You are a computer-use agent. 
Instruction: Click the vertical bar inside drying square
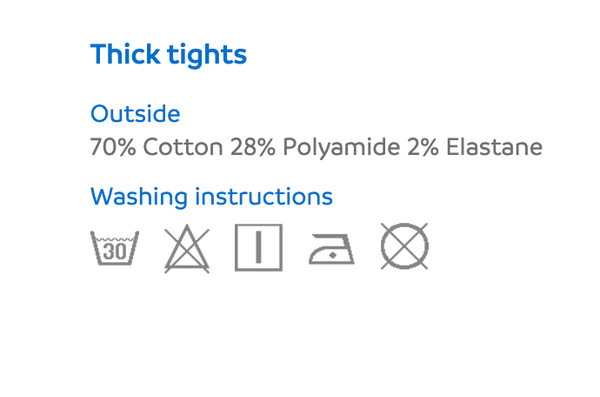pyautogui.click(x=259, y=247)
